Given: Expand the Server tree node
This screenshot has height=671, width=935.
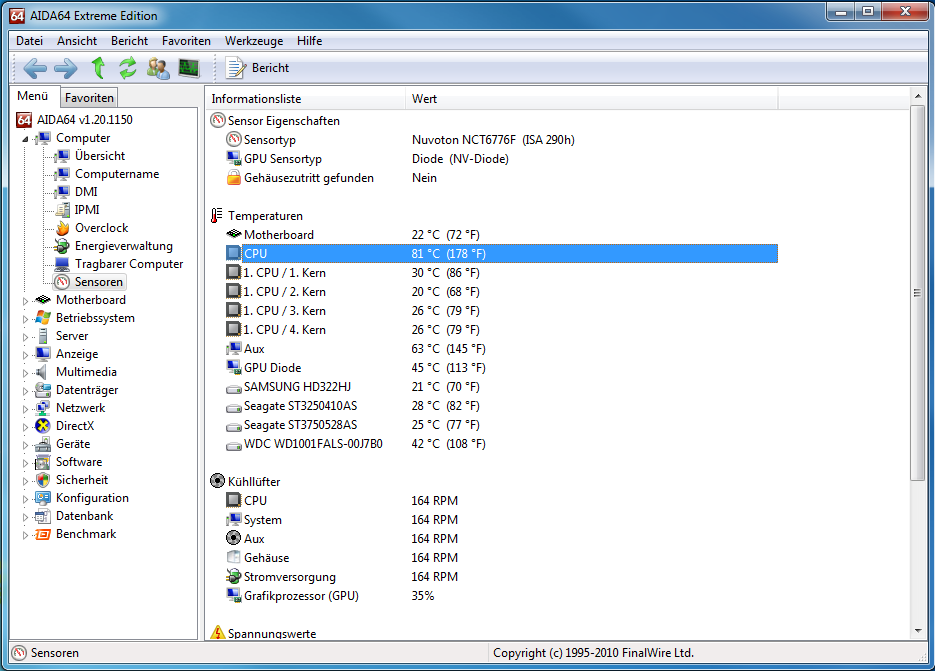Looking at the screenshot, I should point(25,336).
